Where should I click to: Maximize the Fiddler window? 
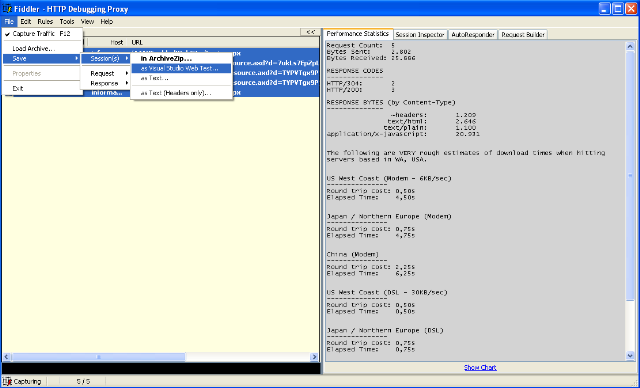click(618, 9)
